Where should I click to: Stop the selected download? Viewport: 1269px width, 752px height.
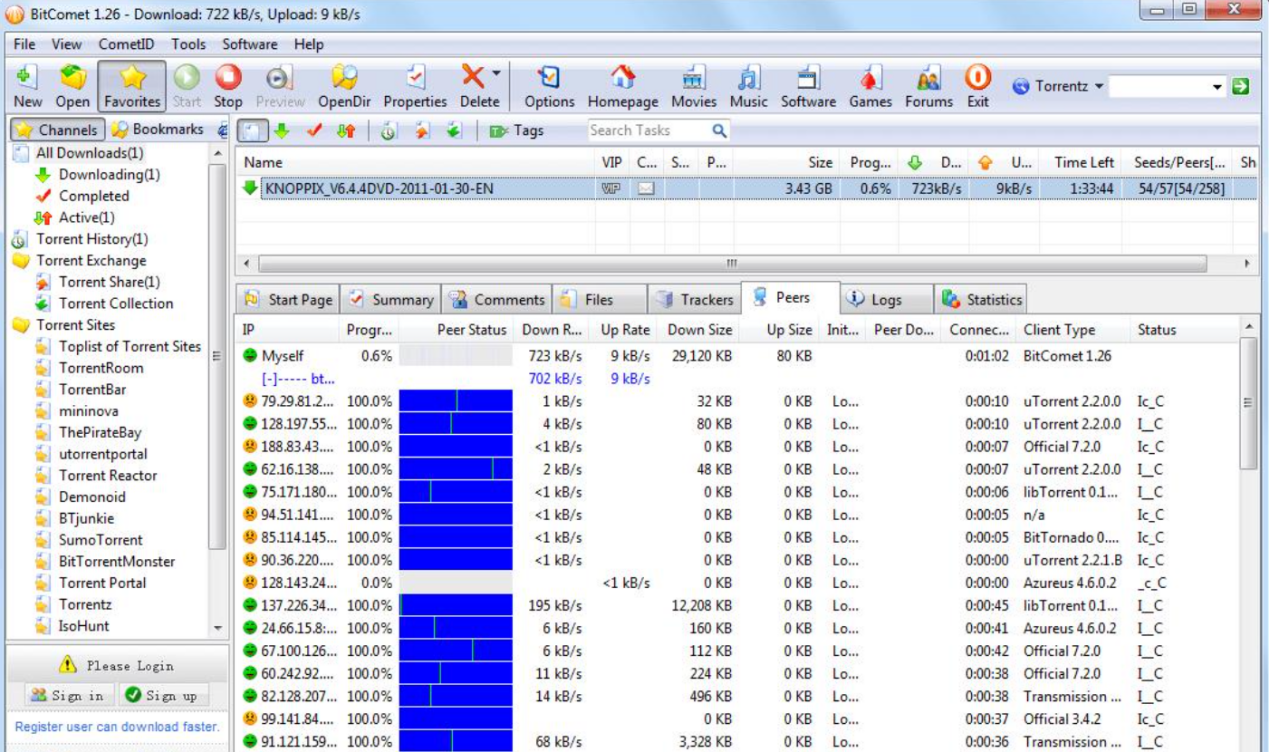pos(228,86)
